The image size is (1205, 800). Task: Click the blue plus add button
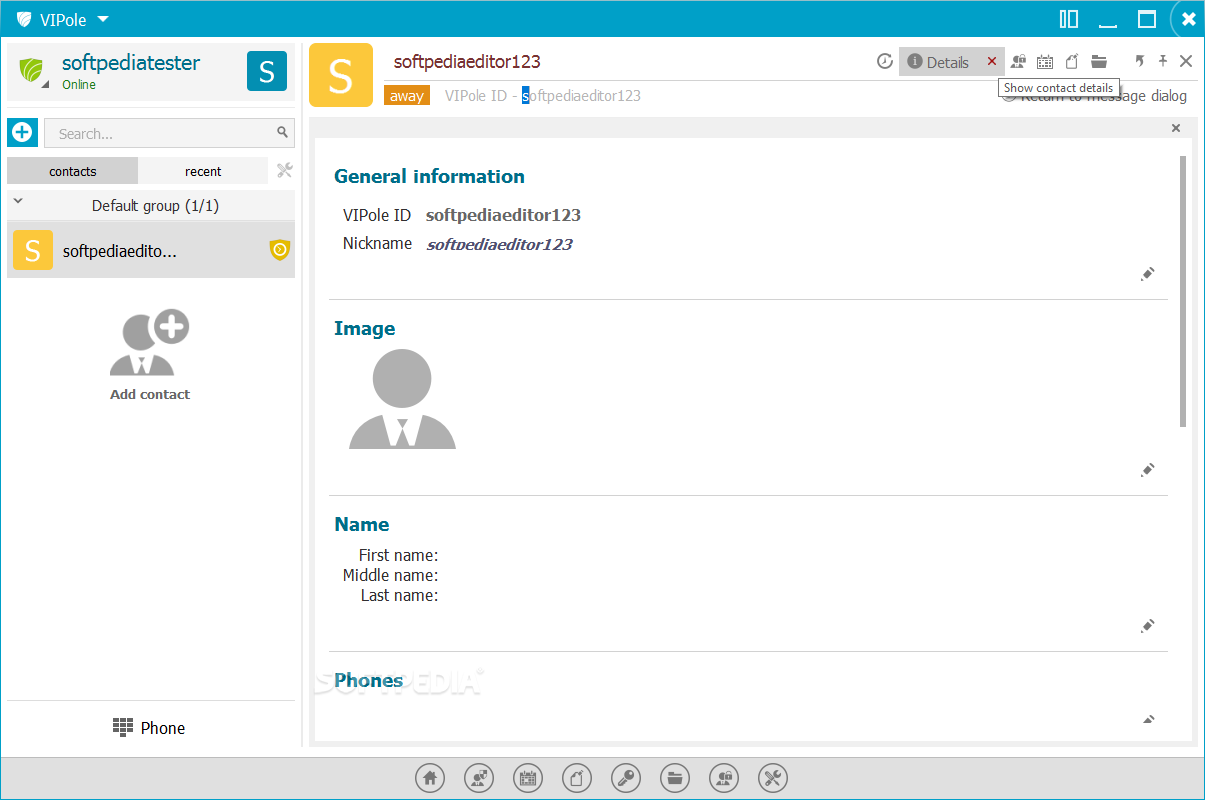(22, 132)
